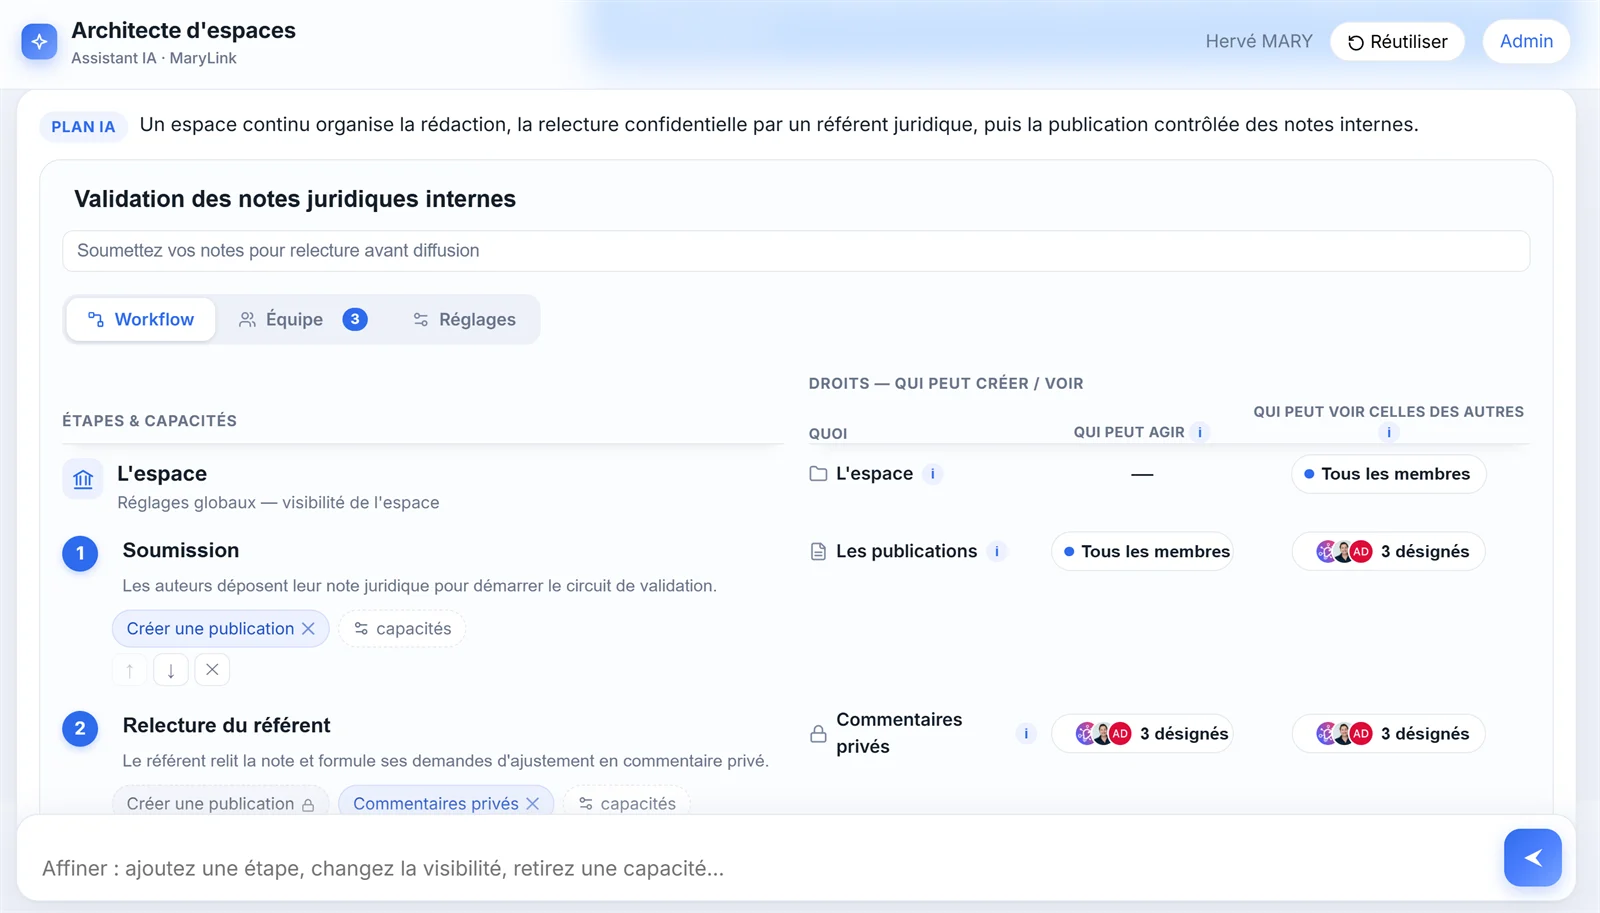The width and height of the screenshot is (1600, 913).
Task: Click lock icon next to Commentaires privés row
Action: click(x=818, y=734)
